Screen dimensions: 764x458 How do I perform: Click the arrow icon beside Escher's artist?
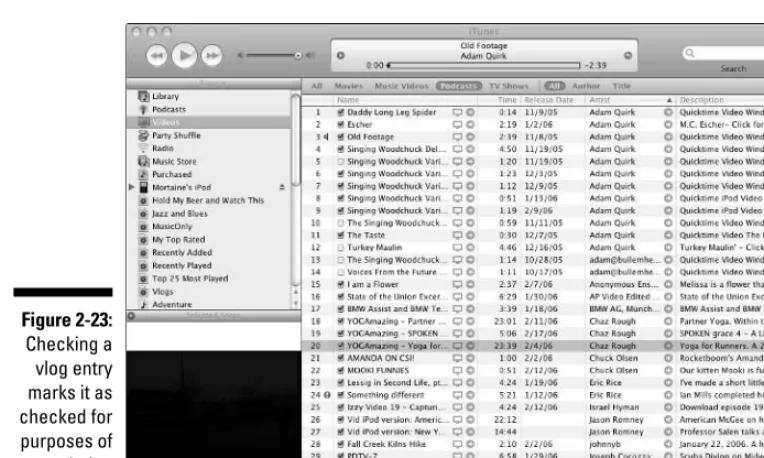(668, 125)
